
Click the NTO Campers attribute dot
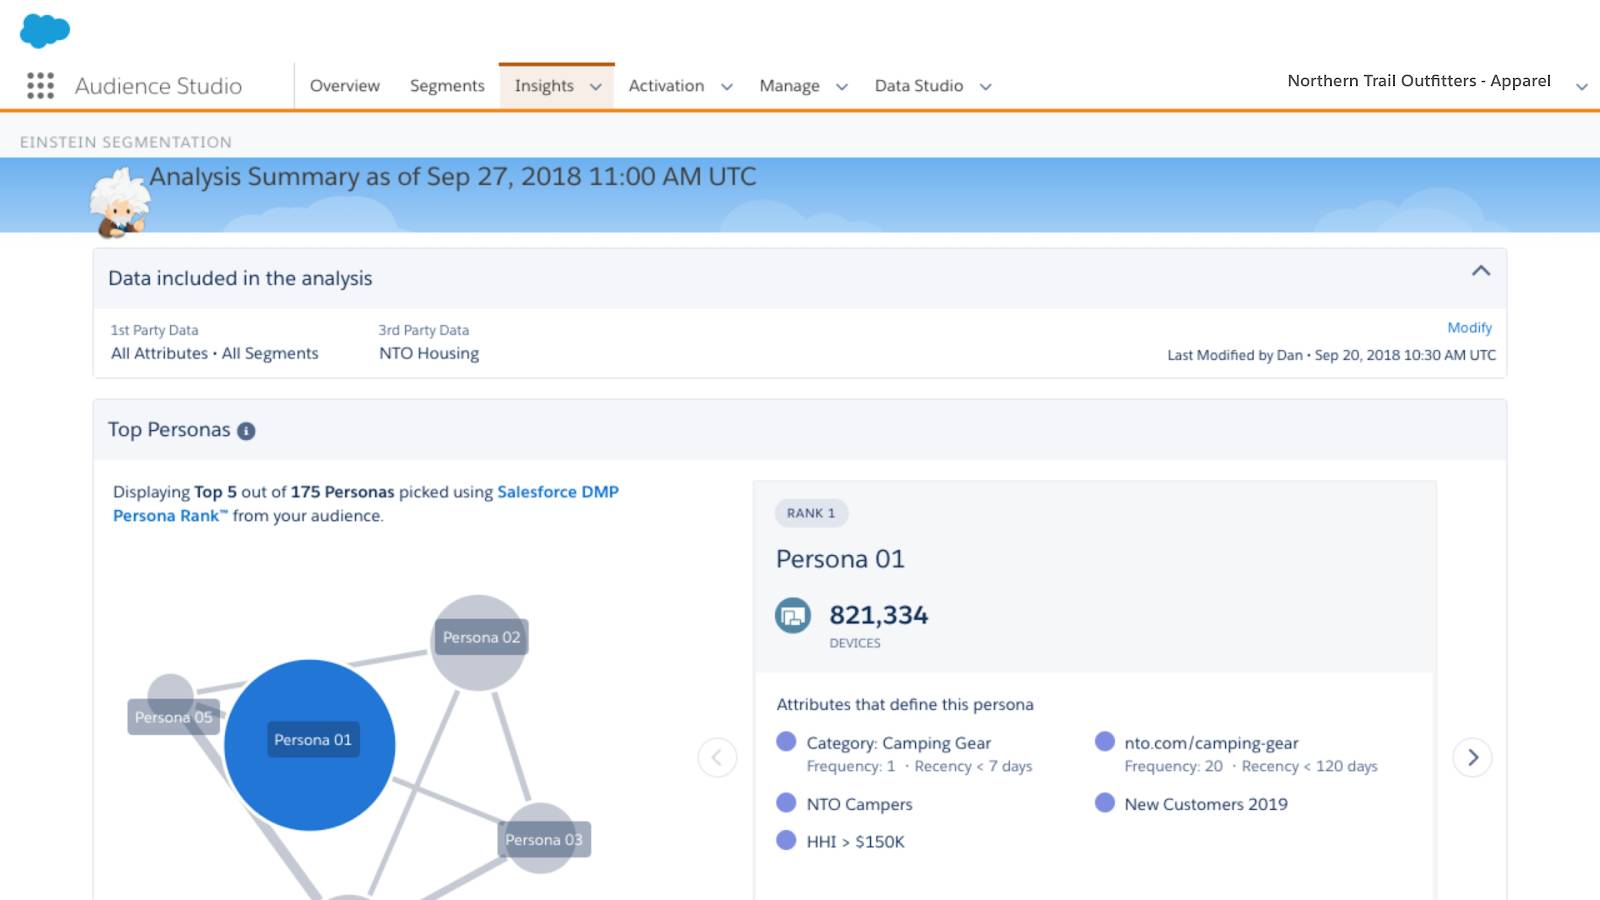(786, 803)
